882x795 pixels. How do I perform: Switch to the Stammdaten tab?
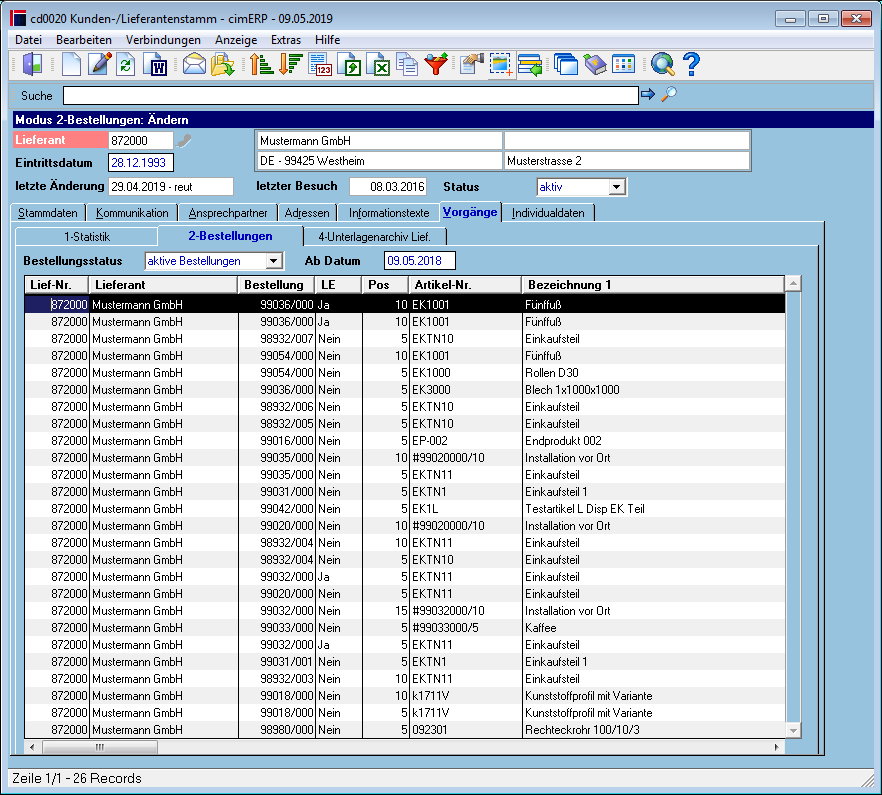tap(48, 213)
